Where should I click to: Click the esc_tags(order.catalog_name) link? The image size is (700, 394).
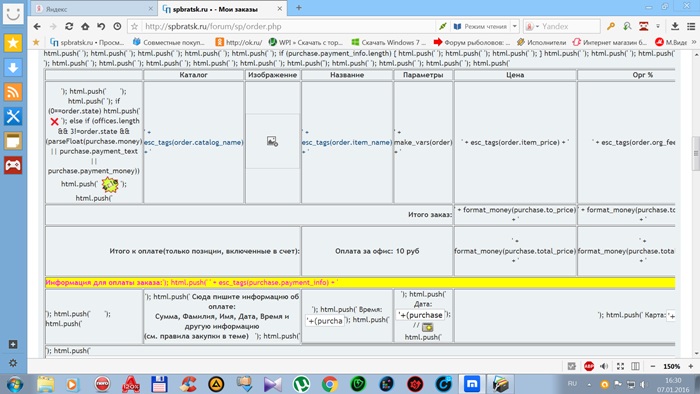coord(193,142)
